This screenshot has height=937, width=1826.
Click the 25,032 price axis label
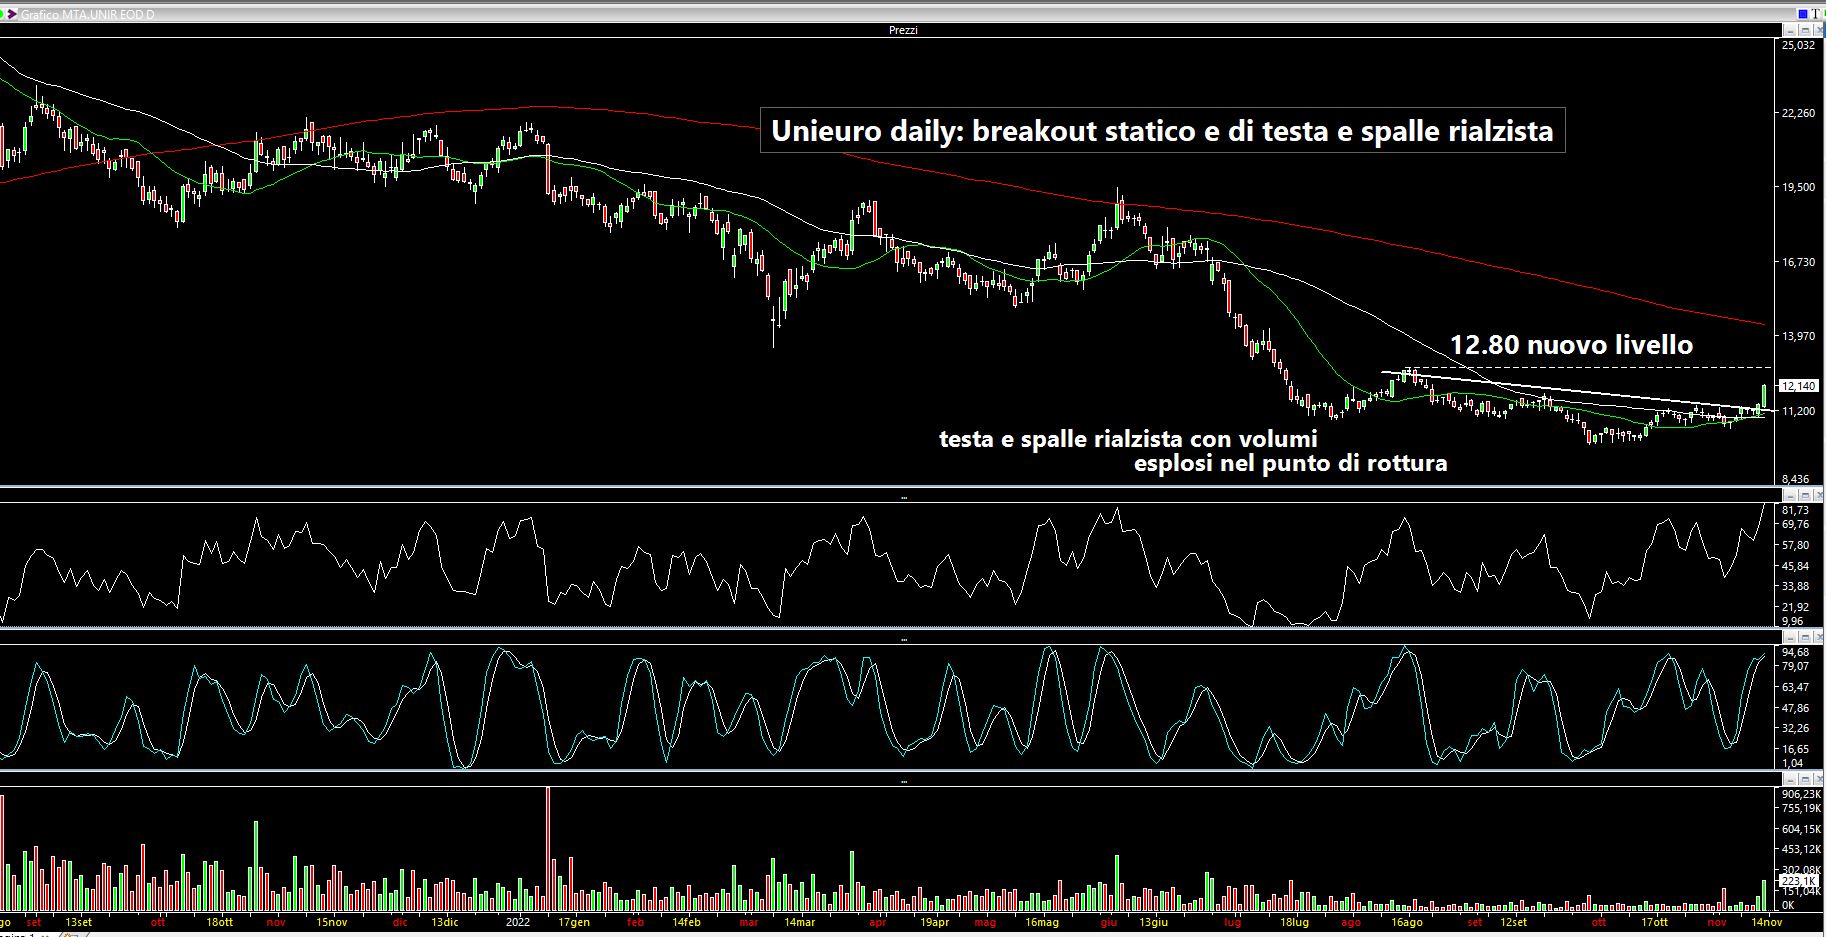pos(1798,45)
